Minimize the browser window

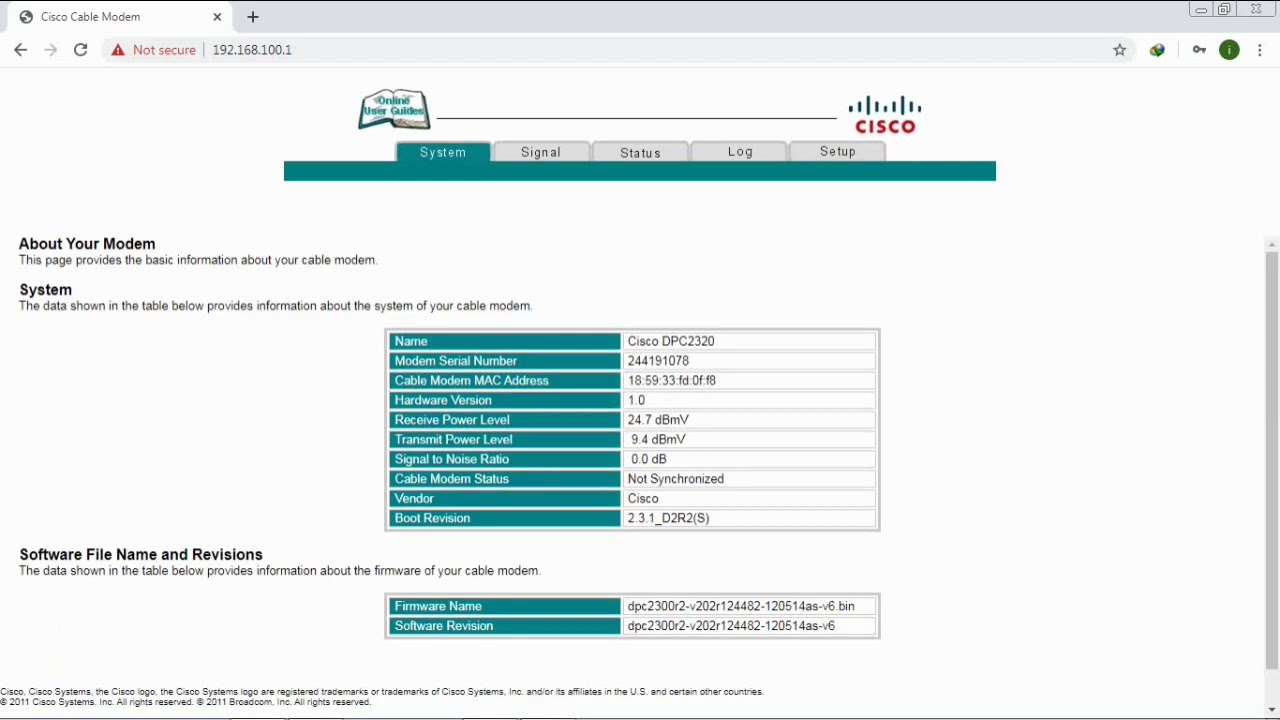pos(1201,10)
